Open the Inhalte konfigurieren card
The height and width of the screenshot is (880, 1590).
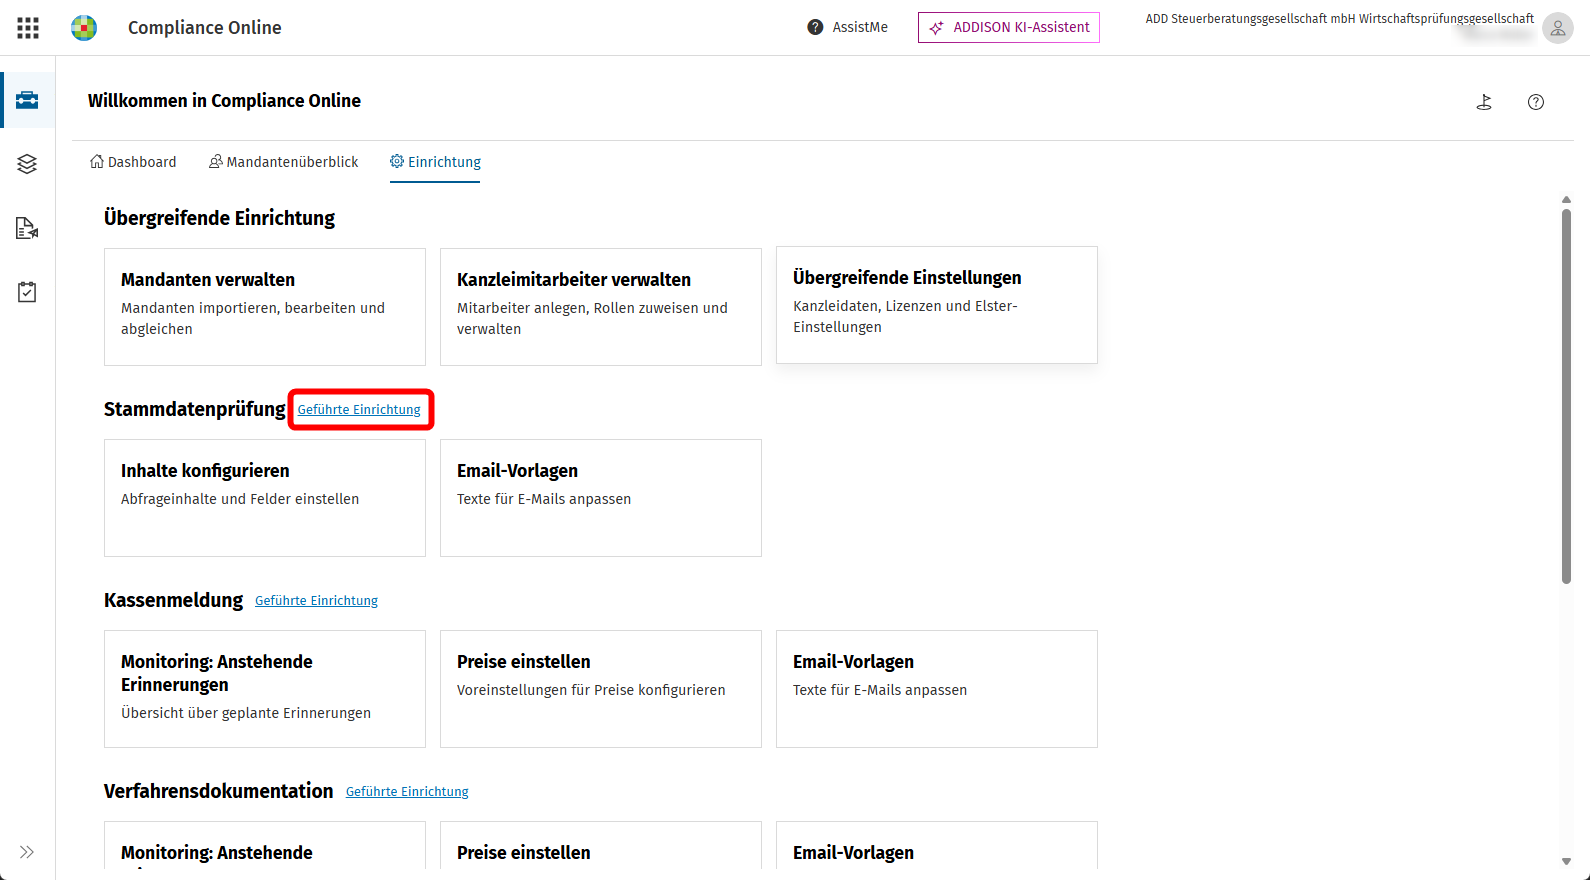(265, 498)
